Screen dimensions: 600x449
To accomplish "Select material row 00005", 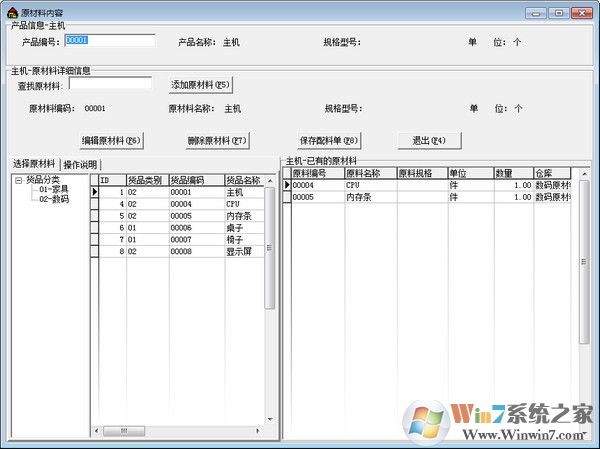I will click(x=427, y=197).
